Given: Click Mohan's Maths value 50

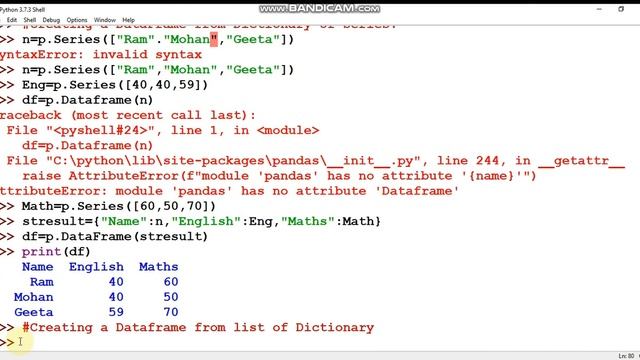Looking at the screenshot, I should click(171, 297).
